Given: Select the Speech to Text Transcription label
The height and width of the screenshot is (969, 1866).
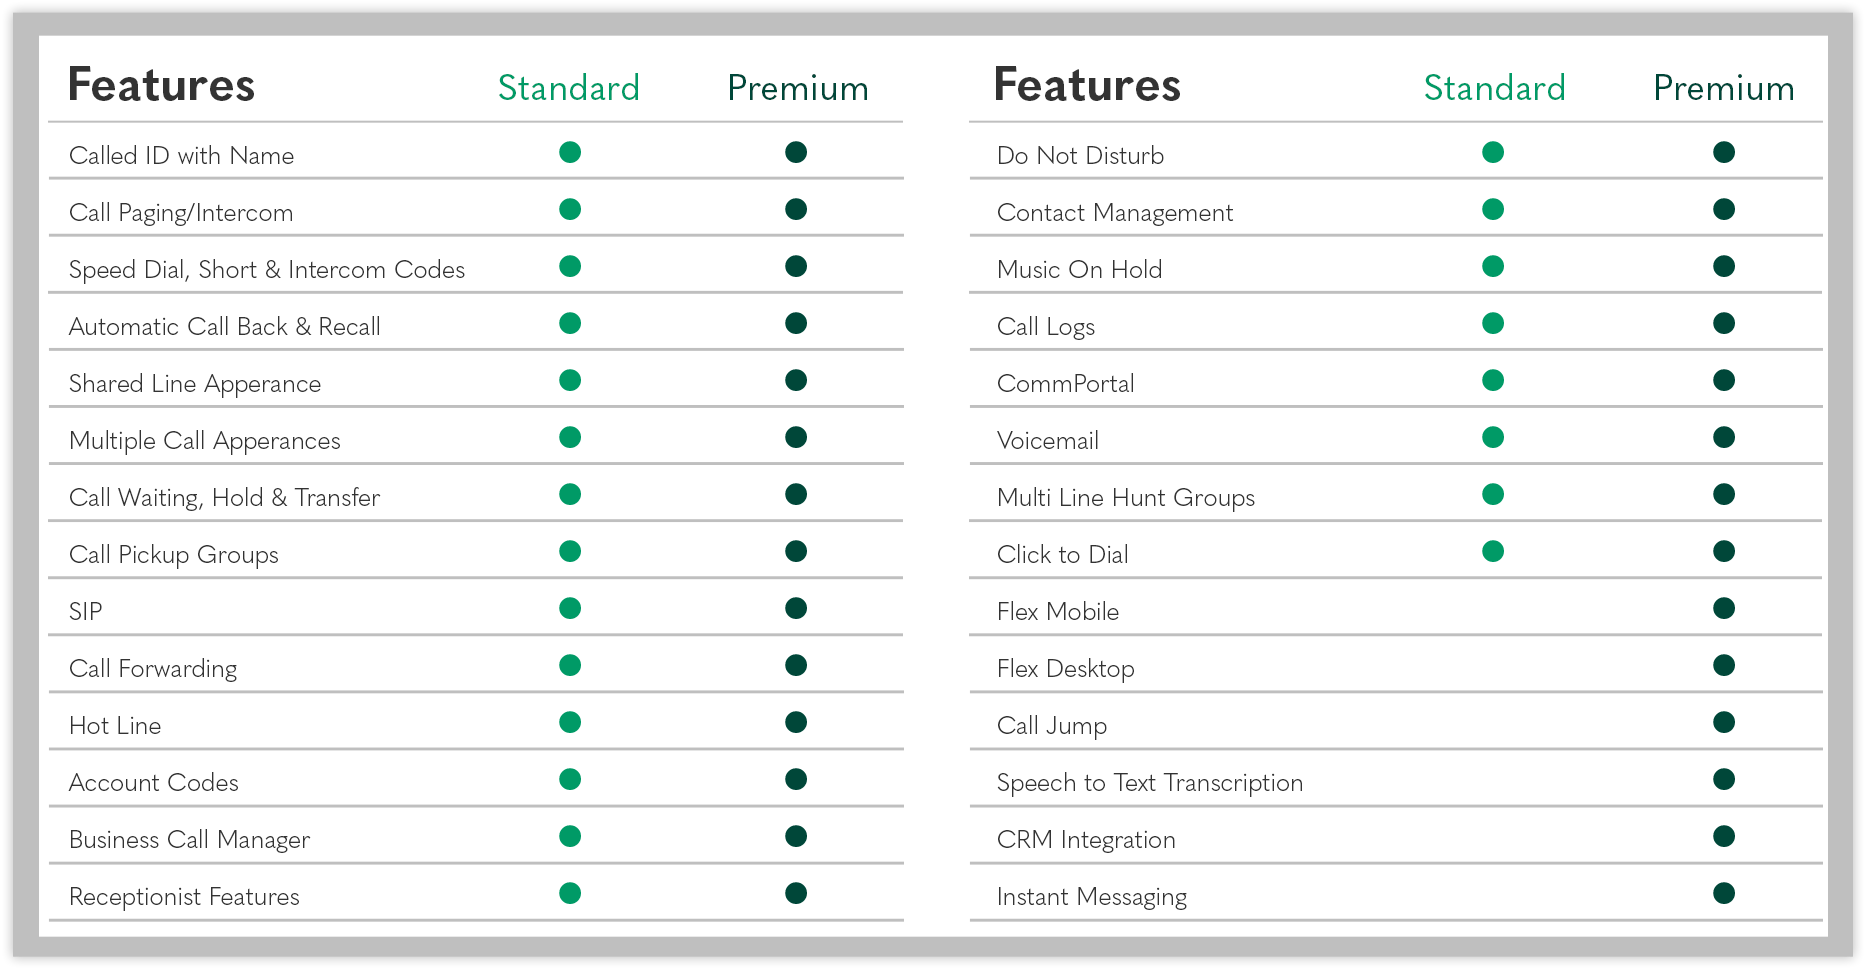Looking at the screenshot, I should (1150, 783).
